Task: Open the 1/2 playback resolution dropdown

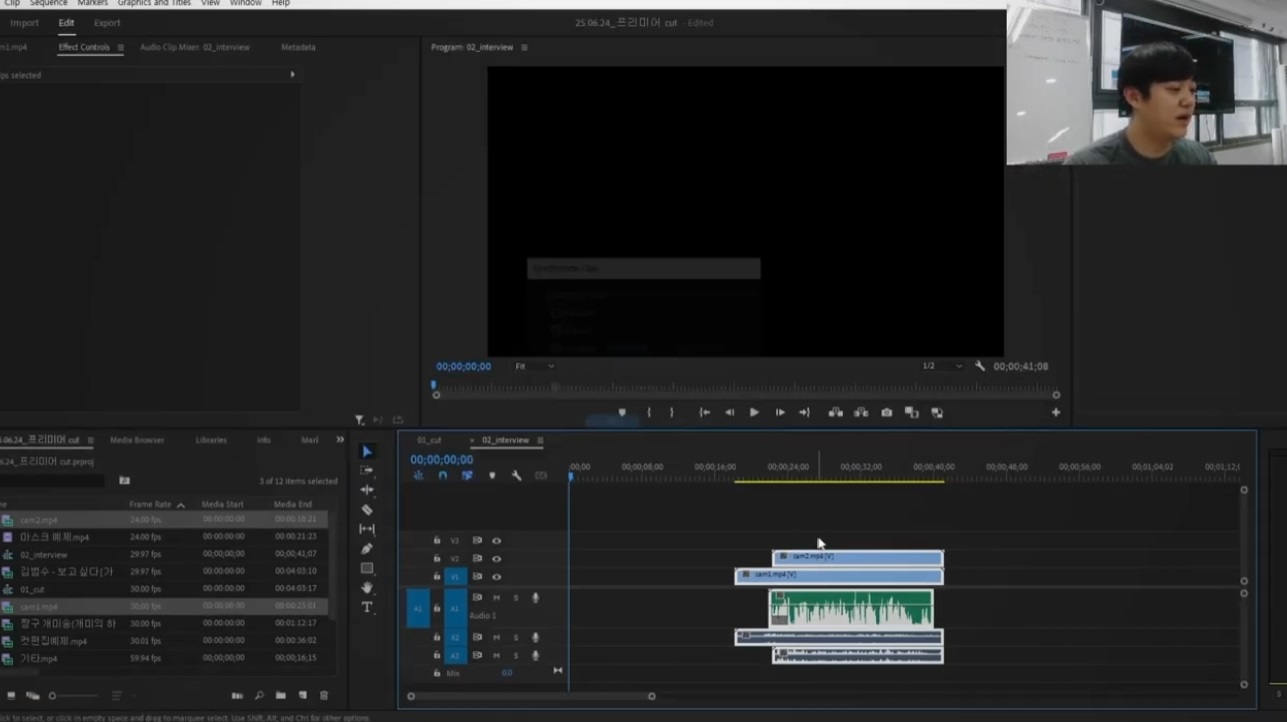Action: click(942, 367)
